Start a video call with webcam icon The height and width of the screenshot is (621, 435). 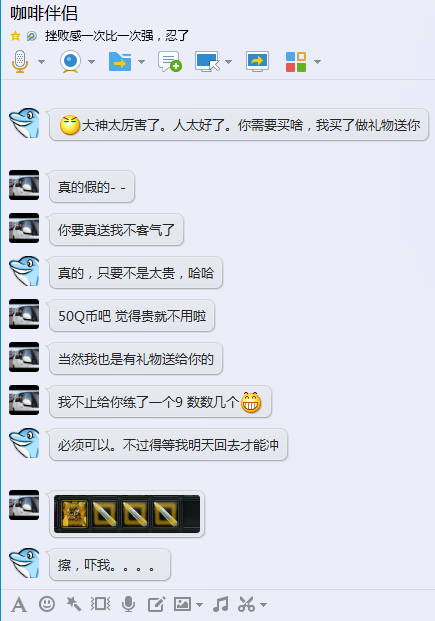[x=71, y=62]
